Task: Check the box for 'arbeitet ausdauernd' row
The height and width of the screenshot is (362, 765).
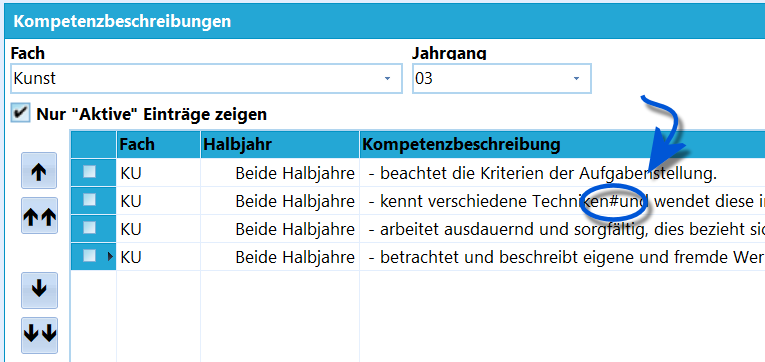Action: 89,228
